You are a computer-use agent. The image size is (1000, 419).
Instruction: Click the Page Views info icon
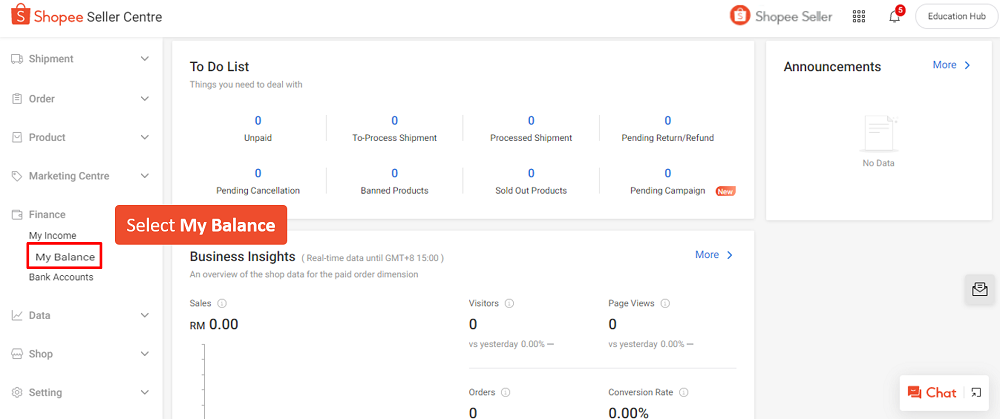(665, 303)
